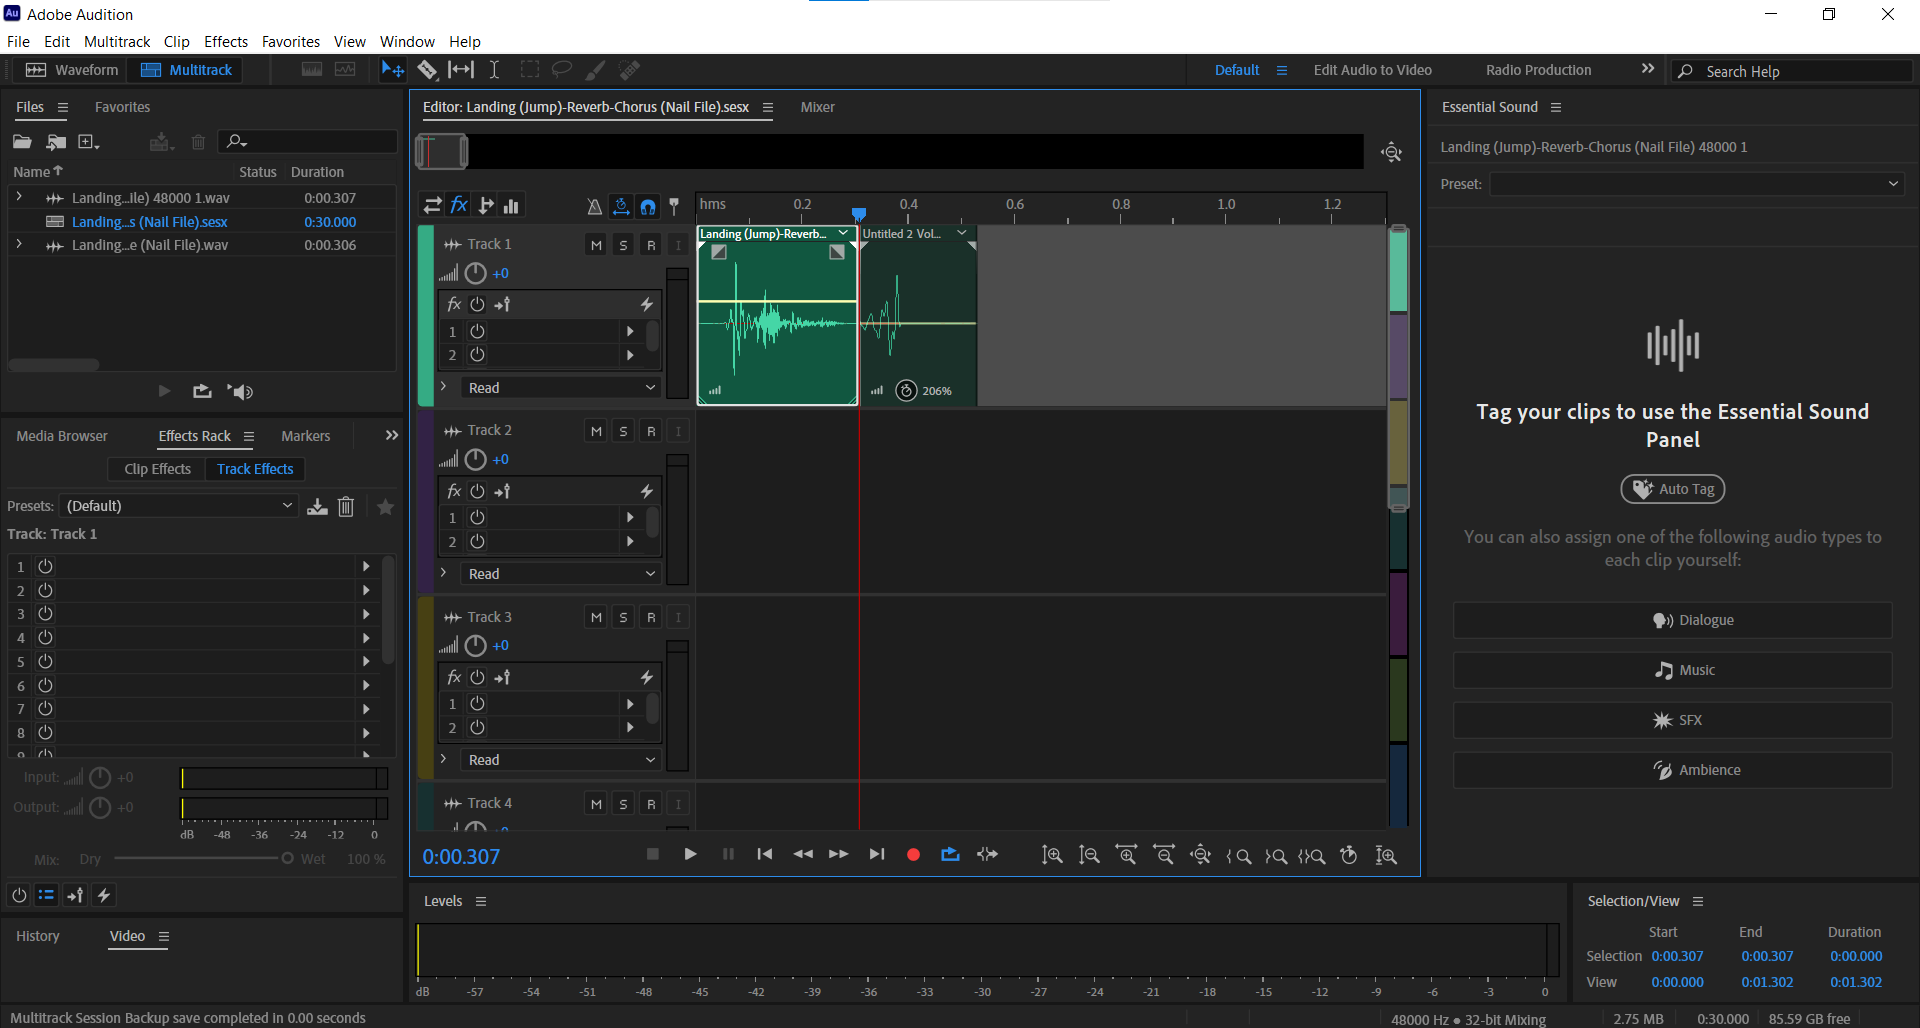Viewport: 1920px width, 1028px height.
Task: Switch to Markers tab
Action: pyautogui.click(x=305, y=436)
